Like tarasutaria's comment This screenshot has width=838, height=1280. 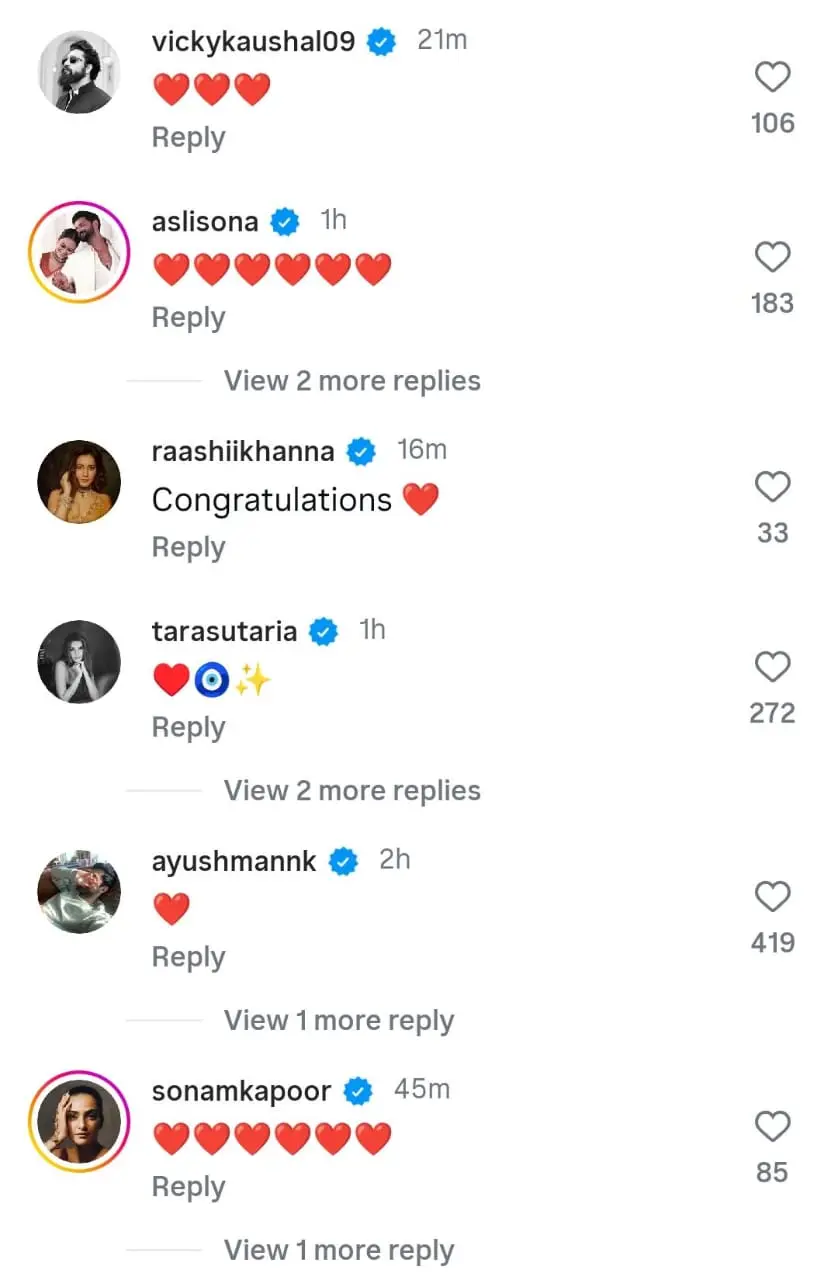772,668
